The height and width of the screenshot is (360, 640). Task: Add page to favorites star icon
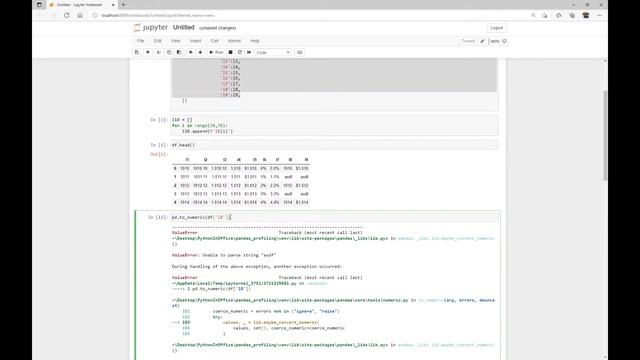coord(545,15)
